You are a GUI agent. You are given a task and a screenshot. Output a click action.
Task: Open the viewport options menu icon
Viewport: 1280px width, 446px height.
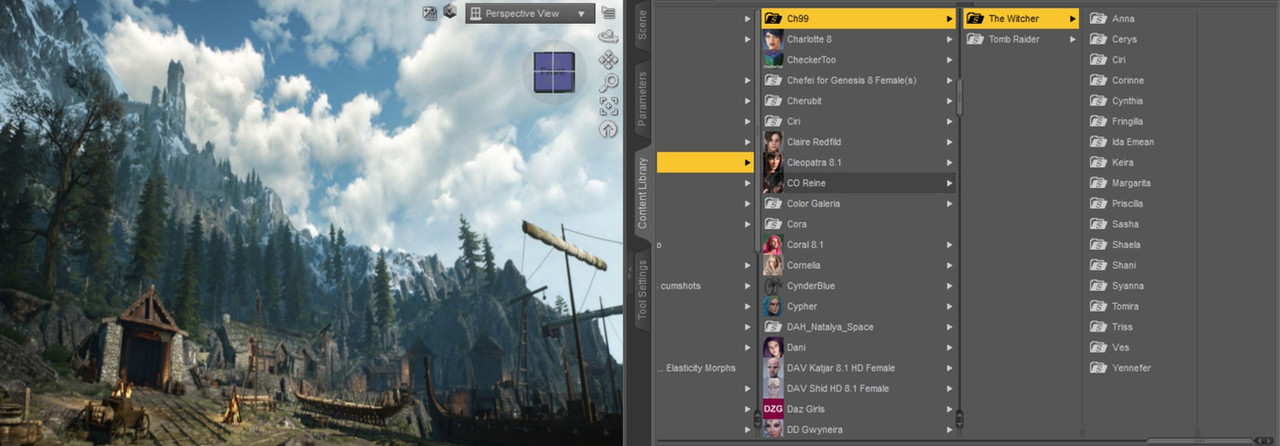608,13
